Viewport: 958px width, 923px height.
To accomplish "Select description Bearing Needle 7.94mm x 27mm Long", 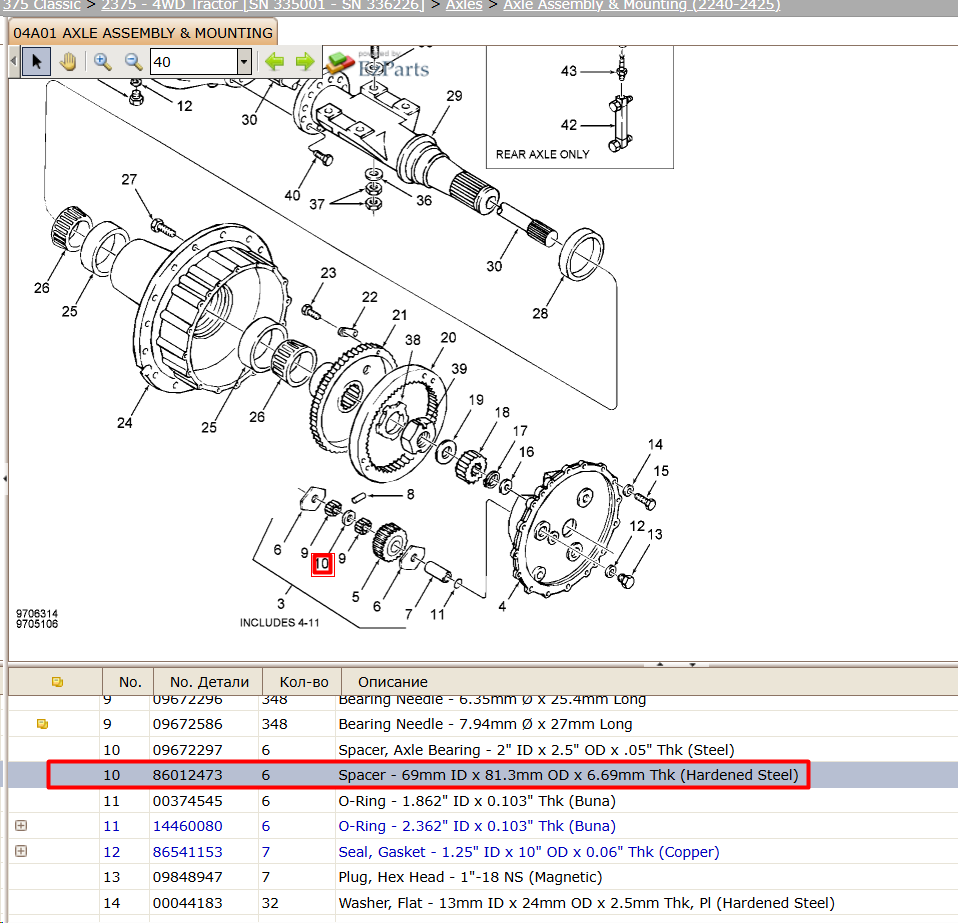I will pos(485,724).
